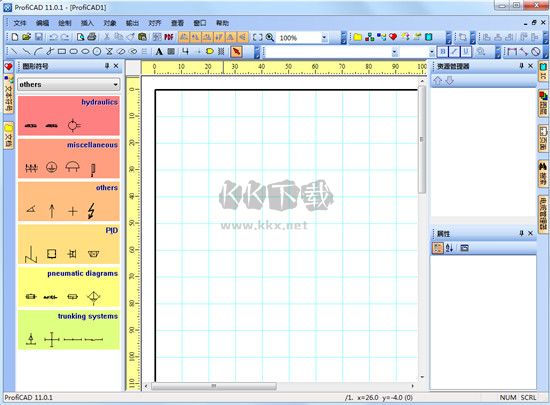Screen dimensions: 550x405
Task: Select the wire drawing tool
Action: (185, 52)
